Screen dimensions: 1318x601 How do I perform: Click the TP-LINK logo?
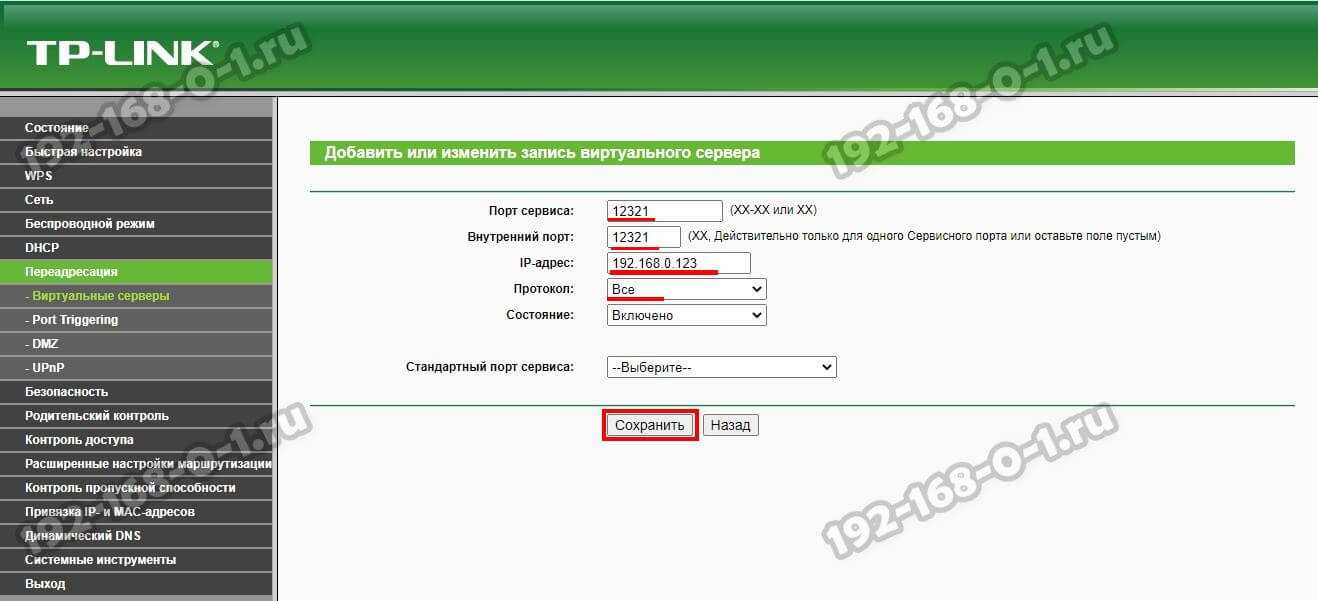pos(120,53)
